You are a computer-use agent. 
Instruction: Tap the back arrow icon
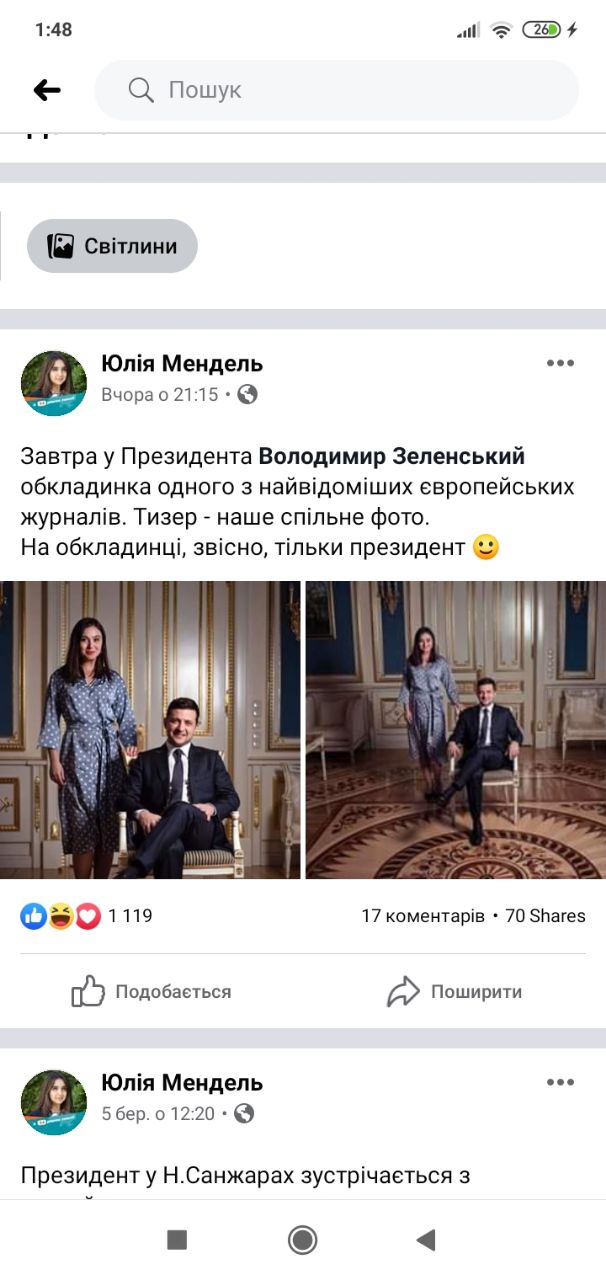pos(47,90)
